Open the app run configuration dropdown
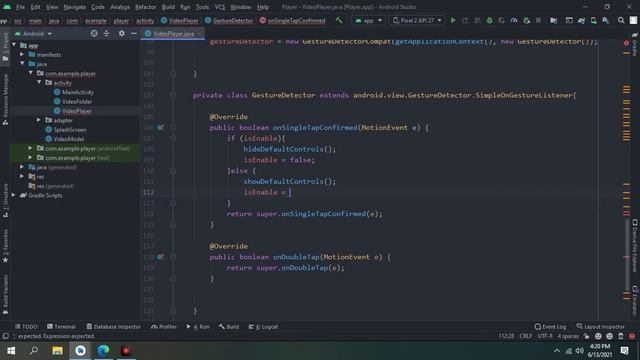The height and width of the screenshot is (360, 640). [368, 20]
